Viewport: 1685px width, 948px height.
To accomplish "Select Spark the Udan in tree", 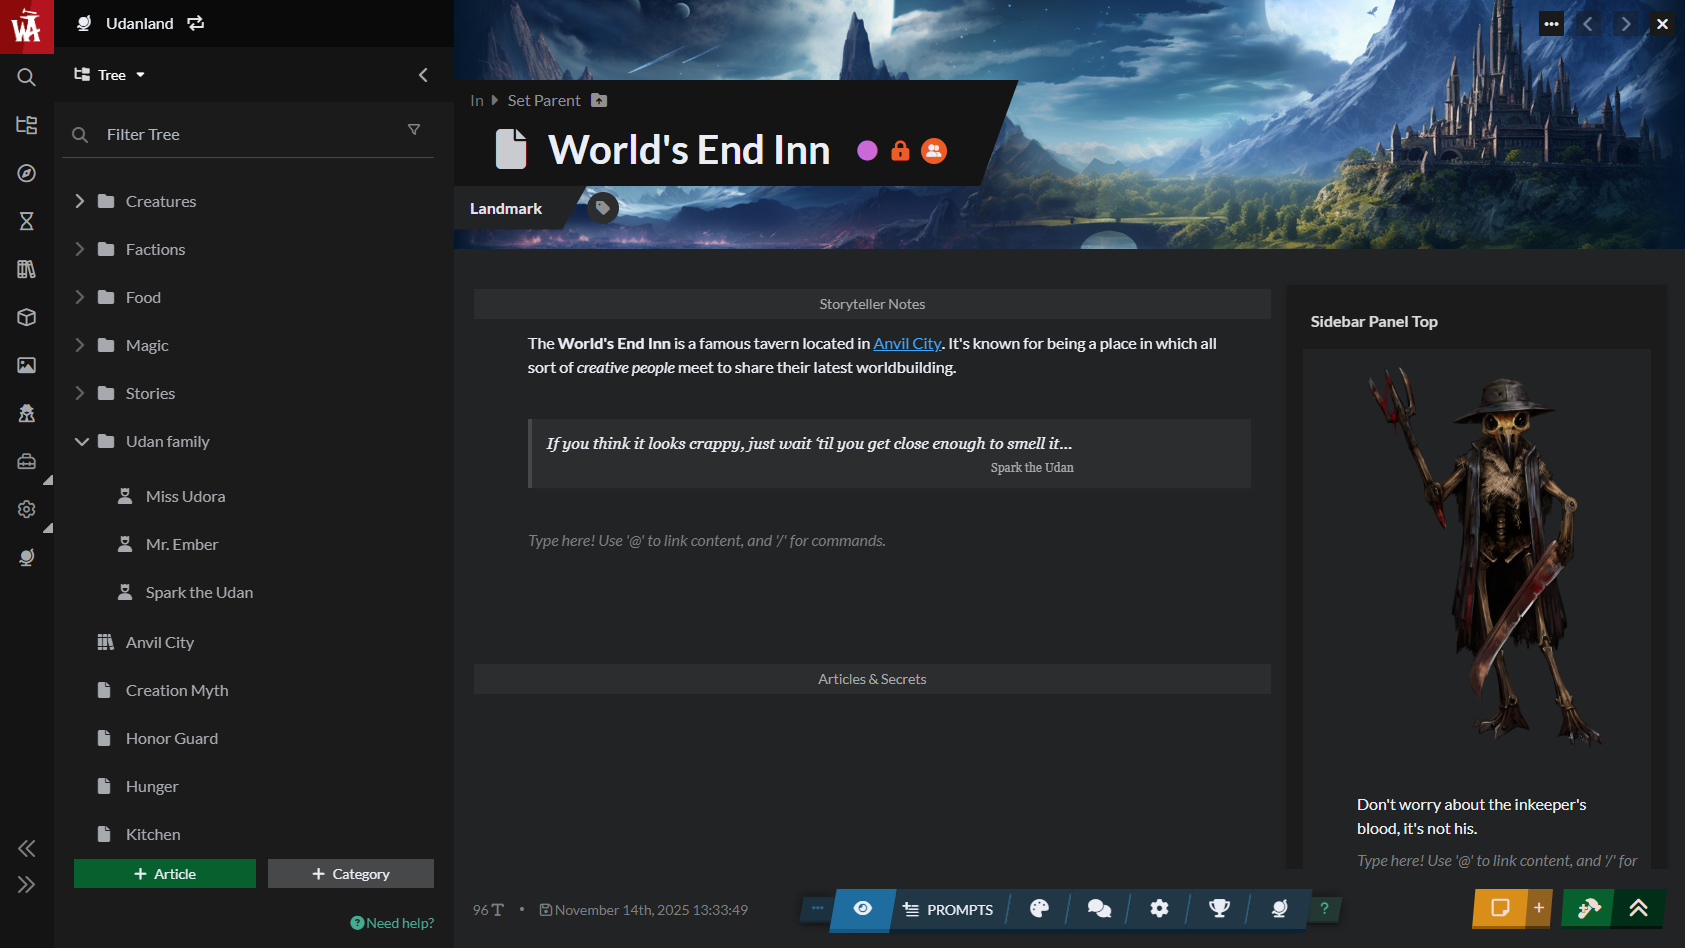I will 199,592.
